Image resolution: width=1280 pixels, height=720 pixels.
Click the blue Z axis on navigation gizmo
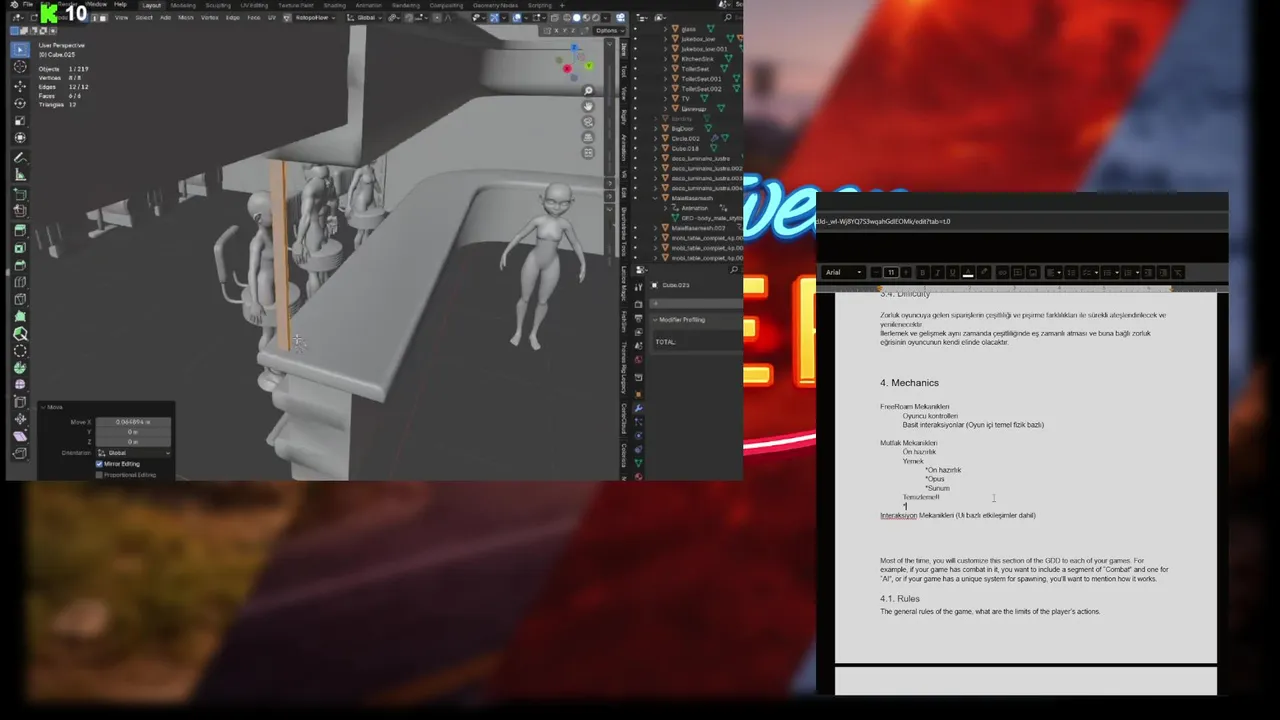tap(575, 47)
